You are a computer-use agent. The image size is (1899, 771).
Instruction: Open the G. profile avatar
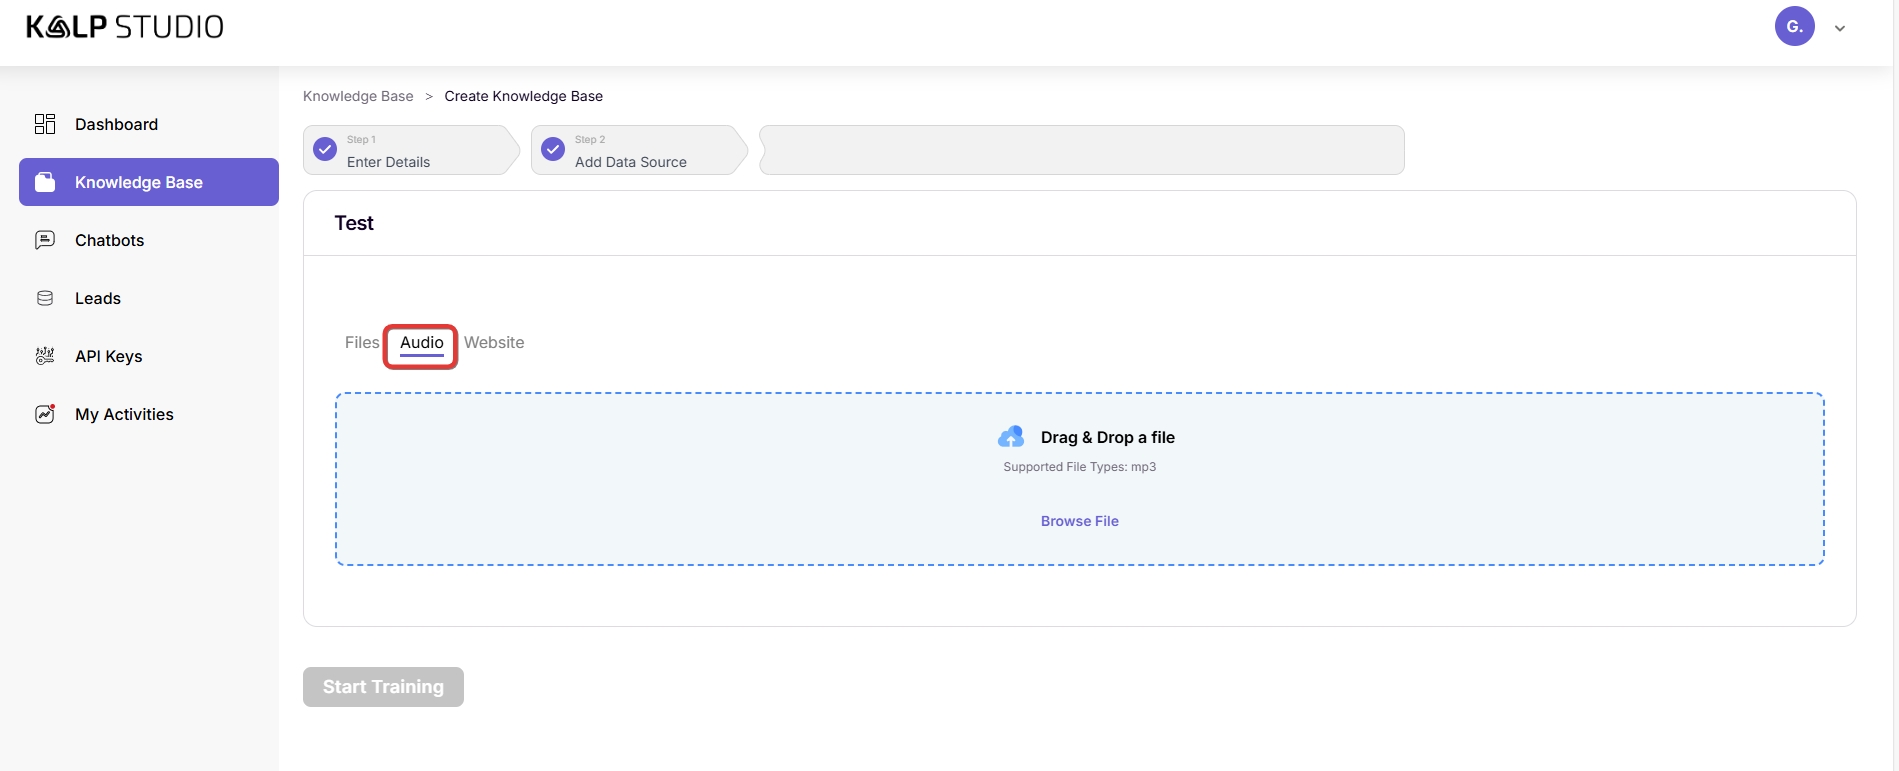click(x=1794, y=27)
